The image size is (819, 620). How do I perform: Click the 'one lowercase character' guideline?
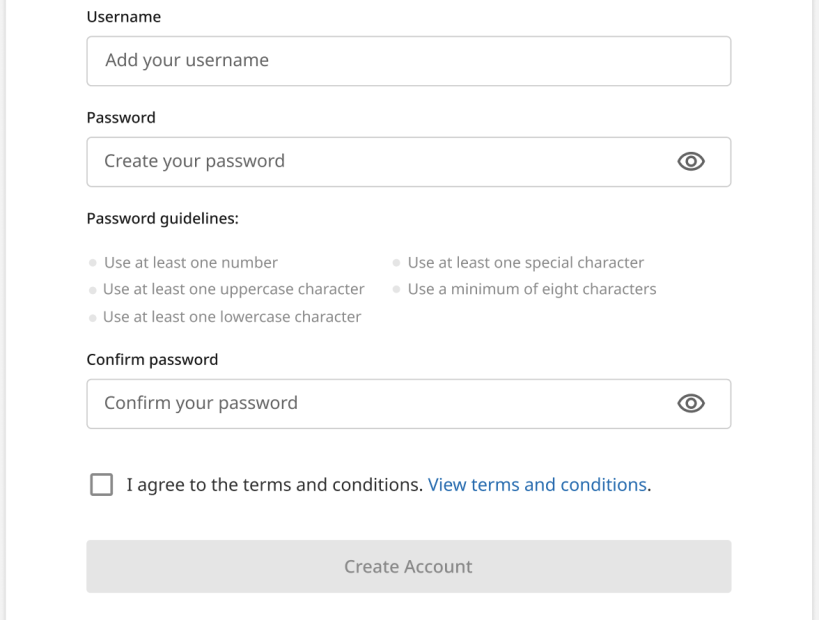(232, 317)
